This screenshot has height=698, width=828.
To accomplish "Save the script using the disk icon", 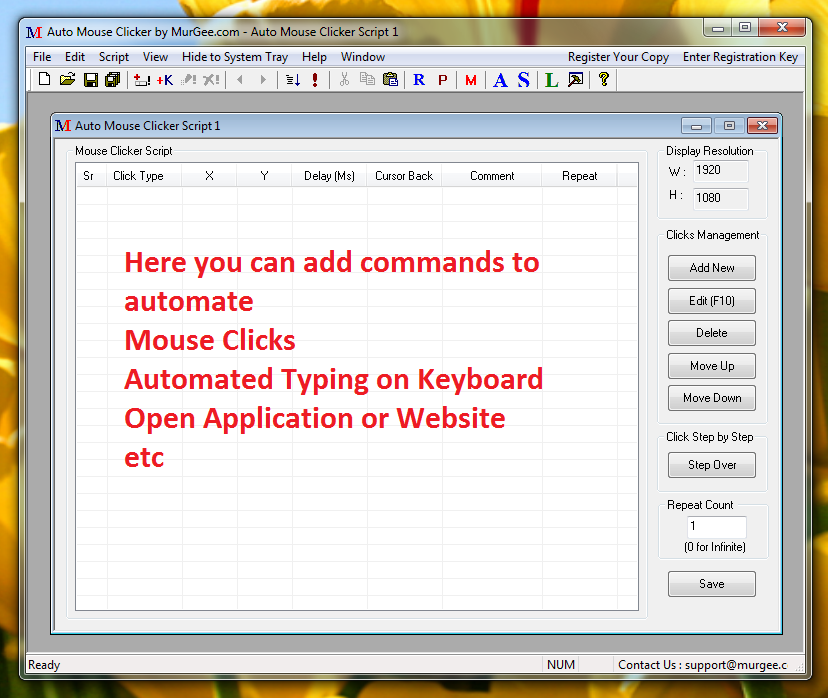I will [x=90, y=80].
